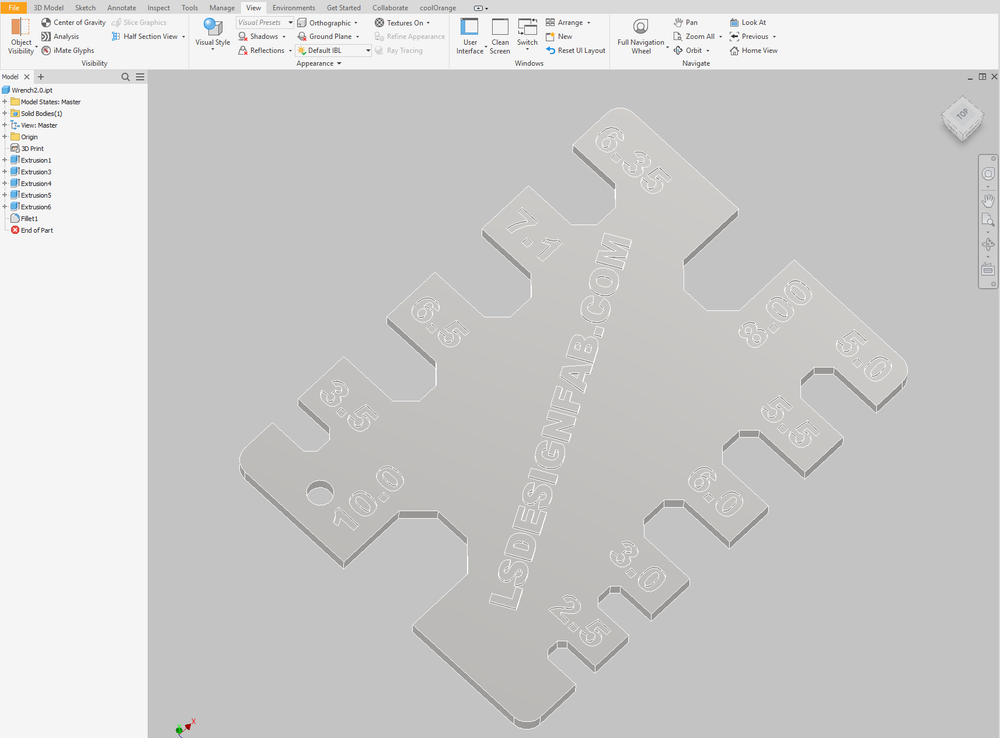The image size is (1000, 738).
Task: Switch to the 3D Model tab
Action: [x=48, y=8]
